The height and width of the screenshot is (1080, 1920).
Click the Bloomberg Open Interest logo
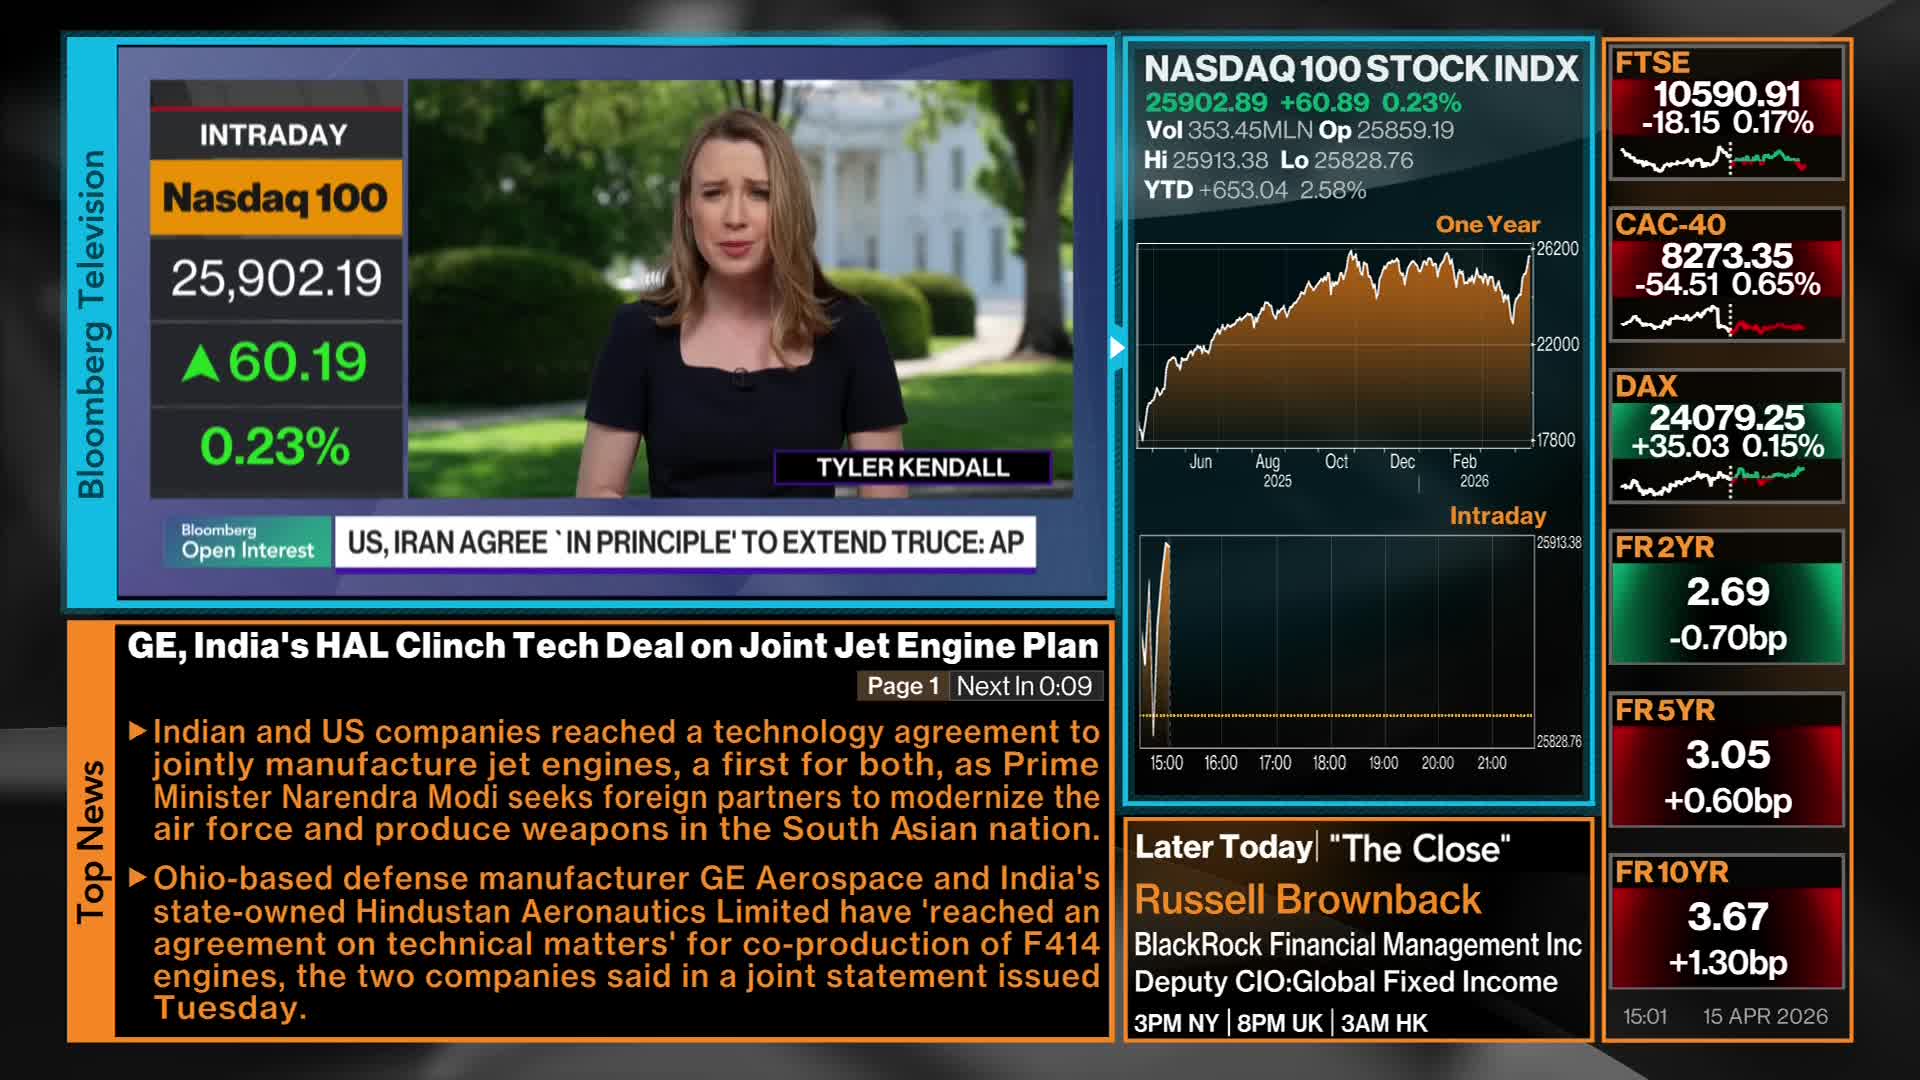[x=247, y=541]
